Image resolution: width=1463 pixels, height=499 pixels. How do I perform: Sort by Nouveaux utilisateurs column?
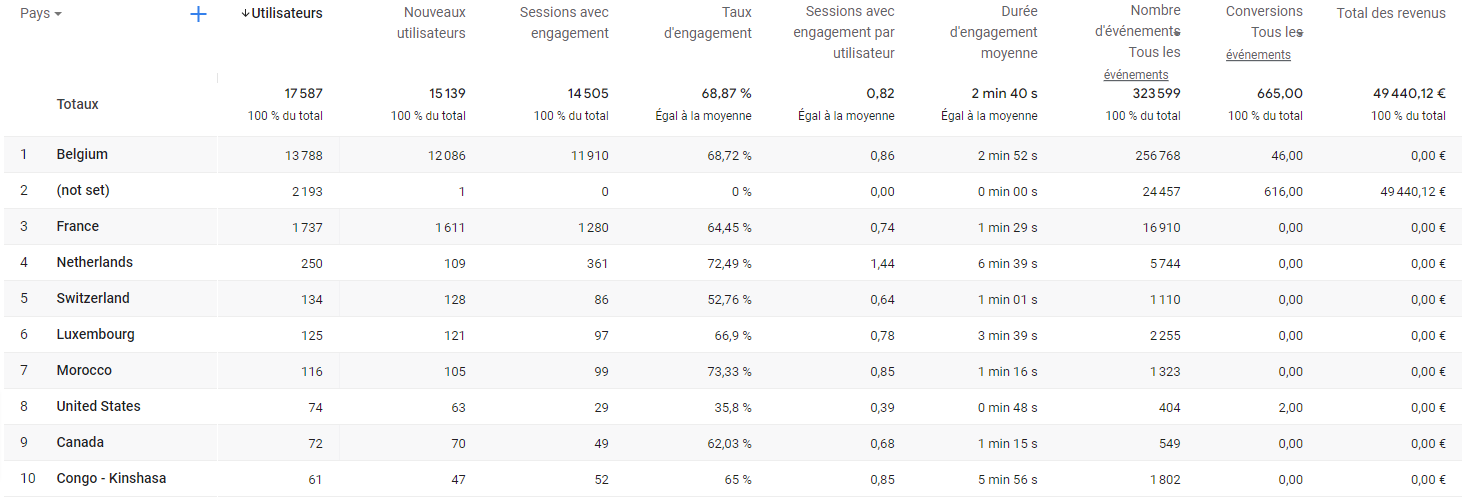[434, 22]
